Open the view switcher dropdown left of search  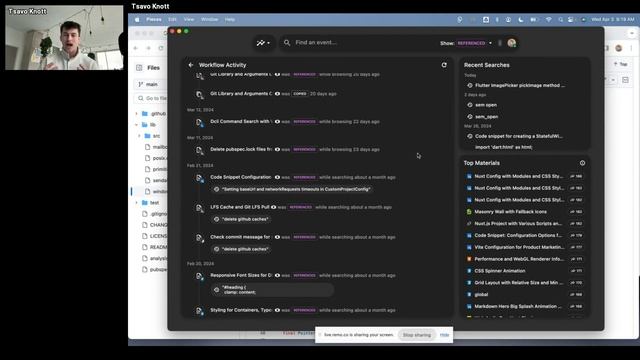(263, 42)
